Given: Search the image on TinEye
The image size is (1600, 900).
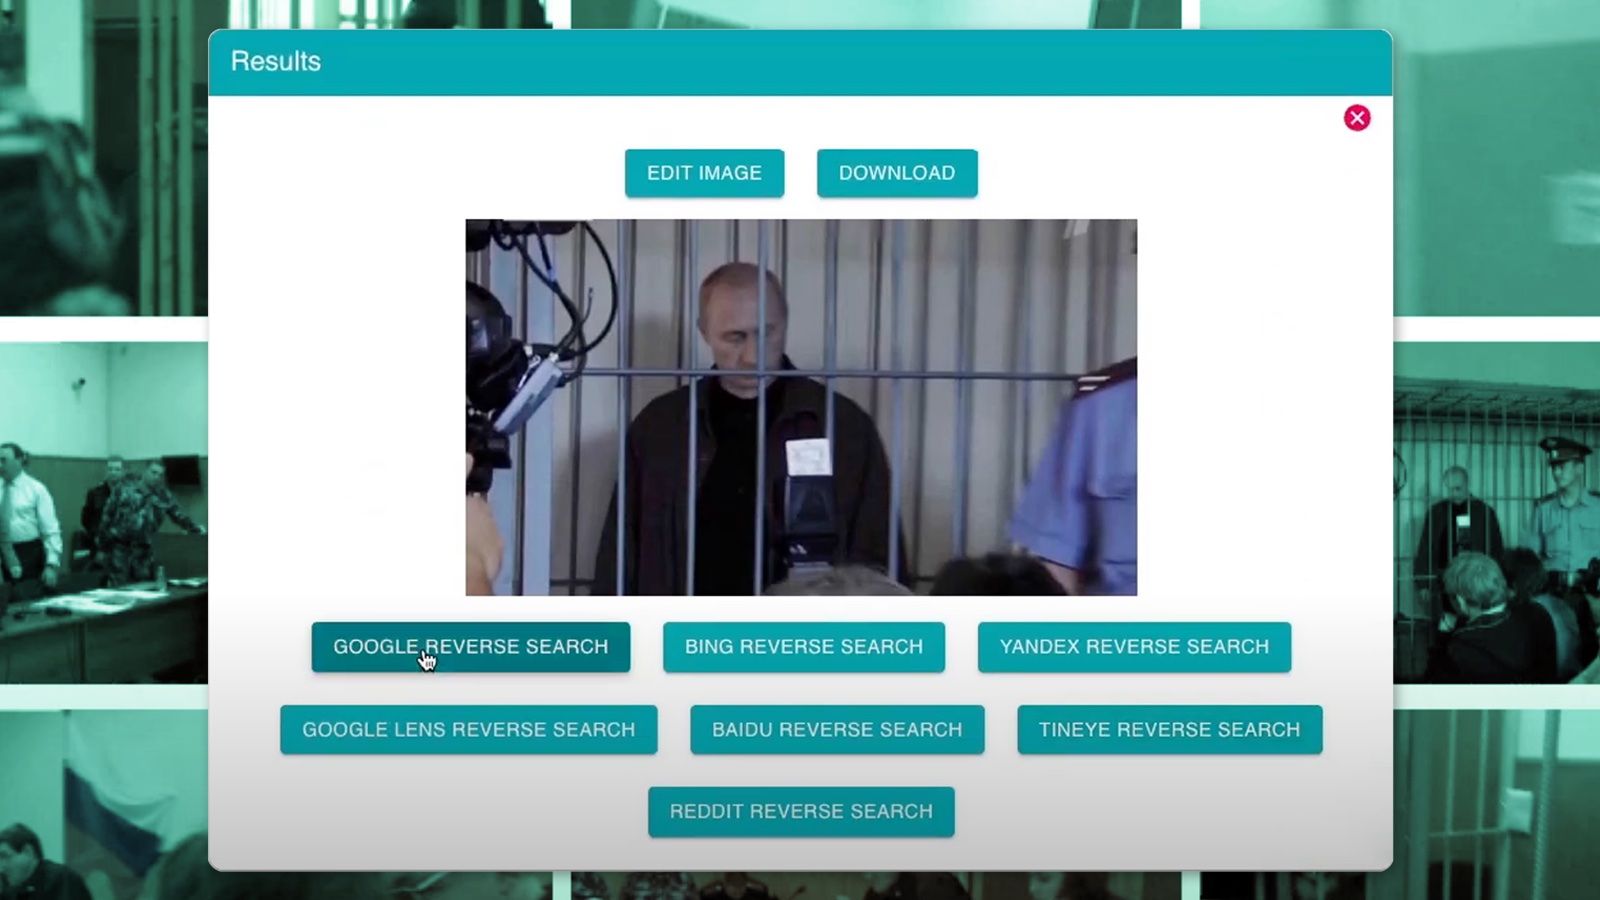Looking at the screenshot, I should 1168,729.
